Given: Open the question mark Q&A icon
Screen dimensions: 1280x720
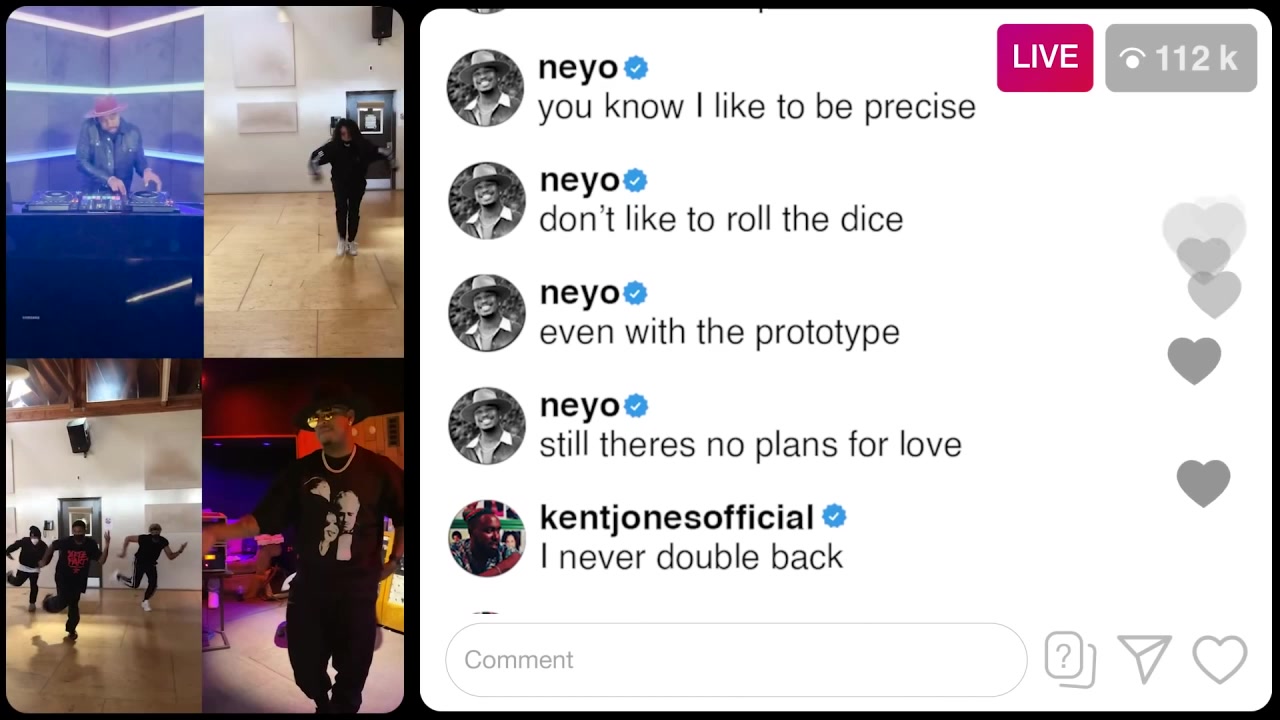Looking at the screenshot, I should (x=1070, y=660).
